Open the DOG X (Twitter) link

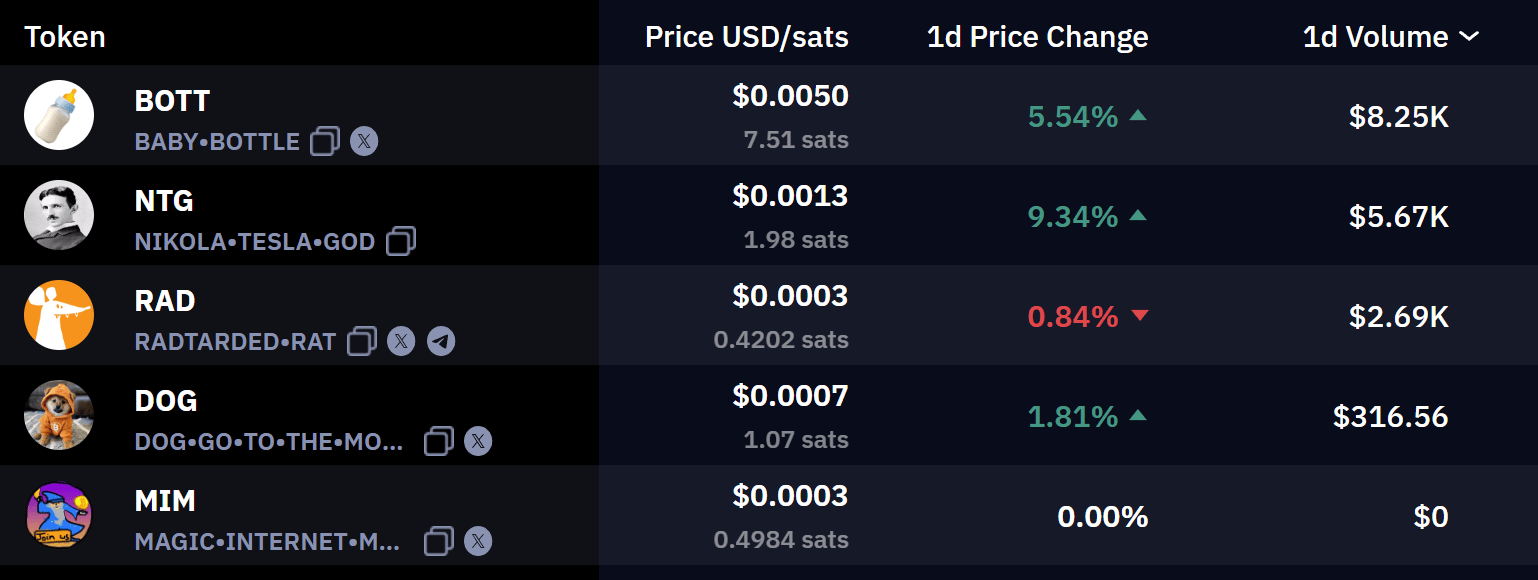point(478,441)
